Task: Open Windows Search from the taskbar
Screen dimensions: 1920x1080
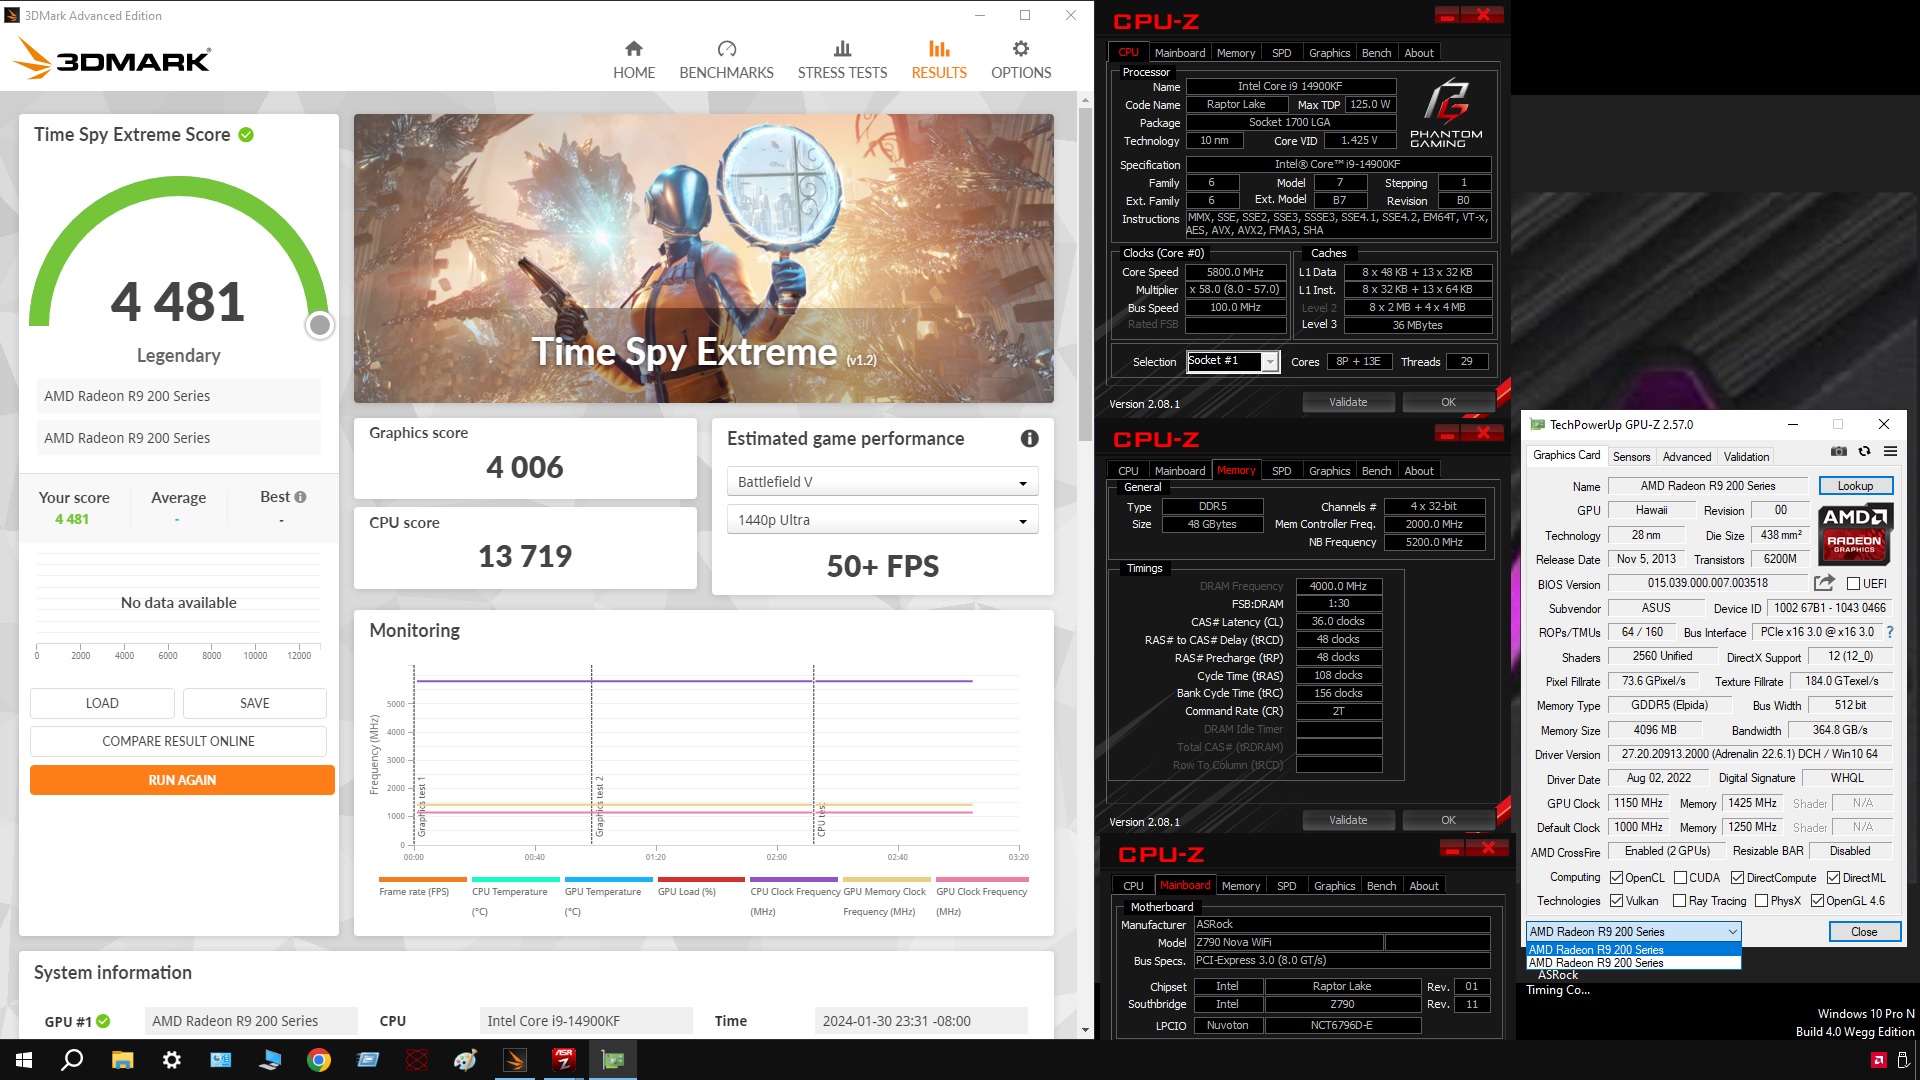Action: pyautogui.click(x=72, y=1060)
